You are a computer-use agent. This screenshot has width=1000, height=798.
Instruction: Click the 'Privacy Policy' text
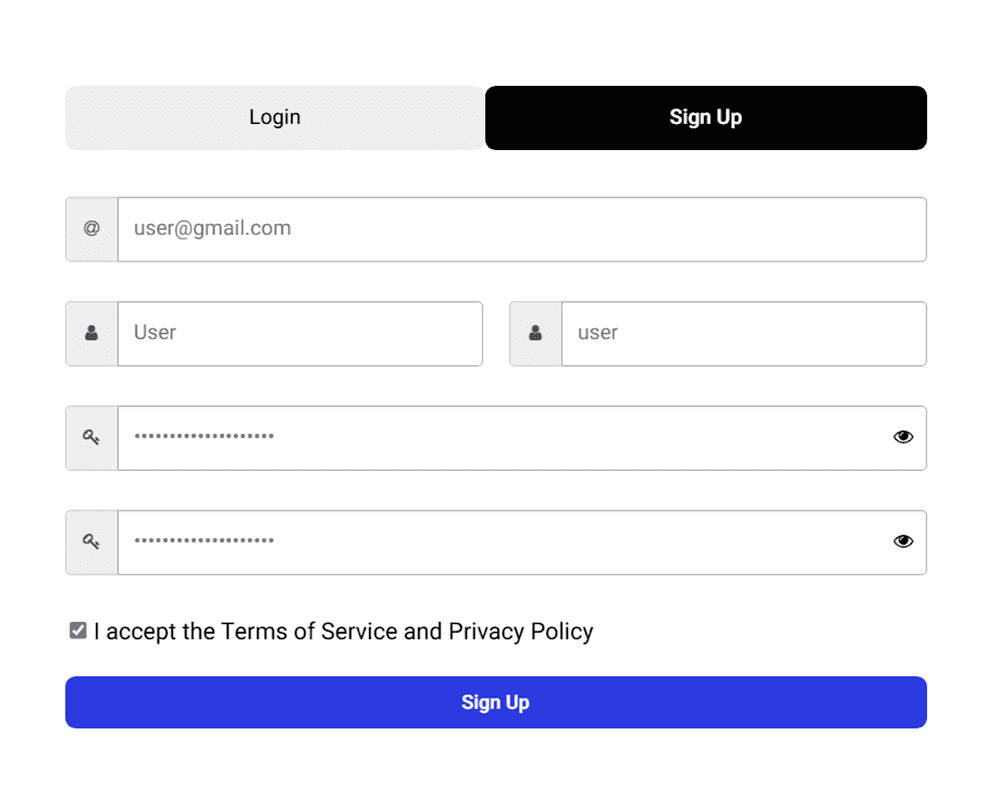[520, 632]
